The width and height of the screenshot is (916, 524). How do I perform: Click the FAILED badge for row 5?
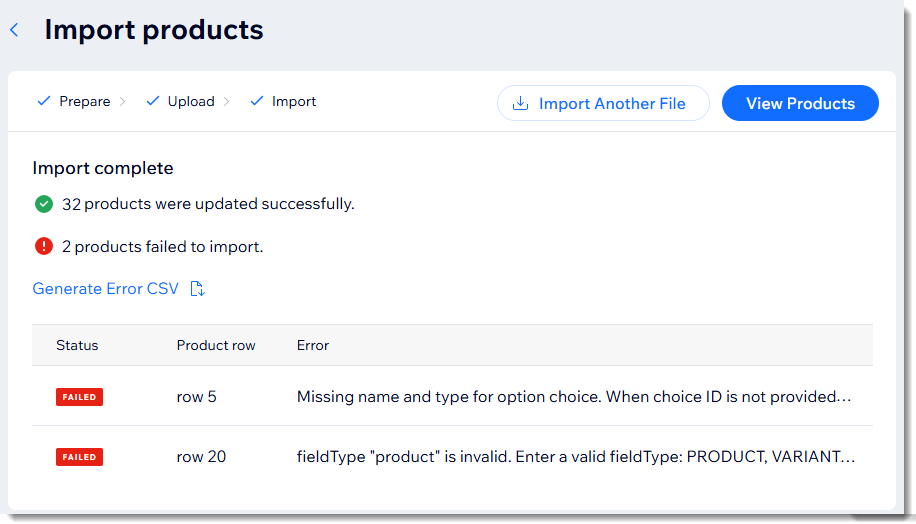[x=79, y=397]
